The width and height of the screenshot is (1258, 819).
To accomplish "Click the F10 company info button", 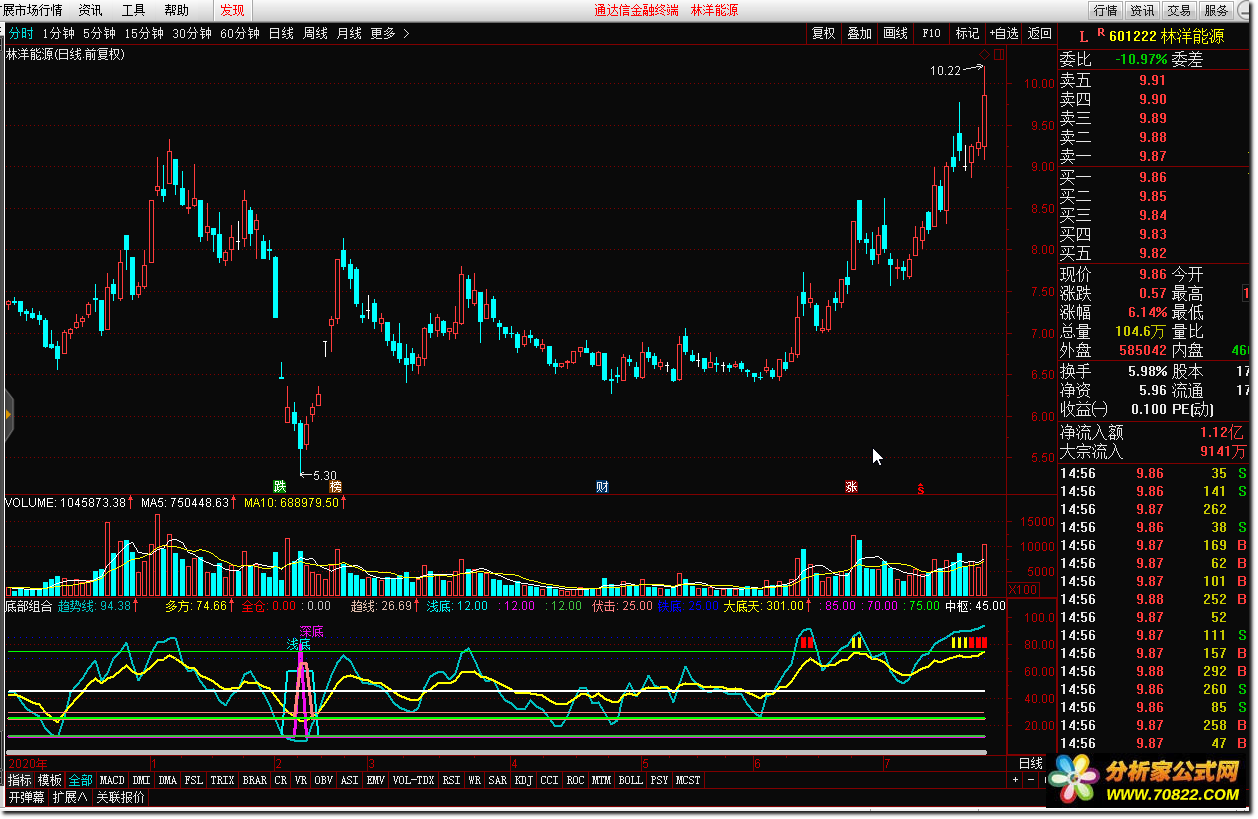I will (931, 33).
